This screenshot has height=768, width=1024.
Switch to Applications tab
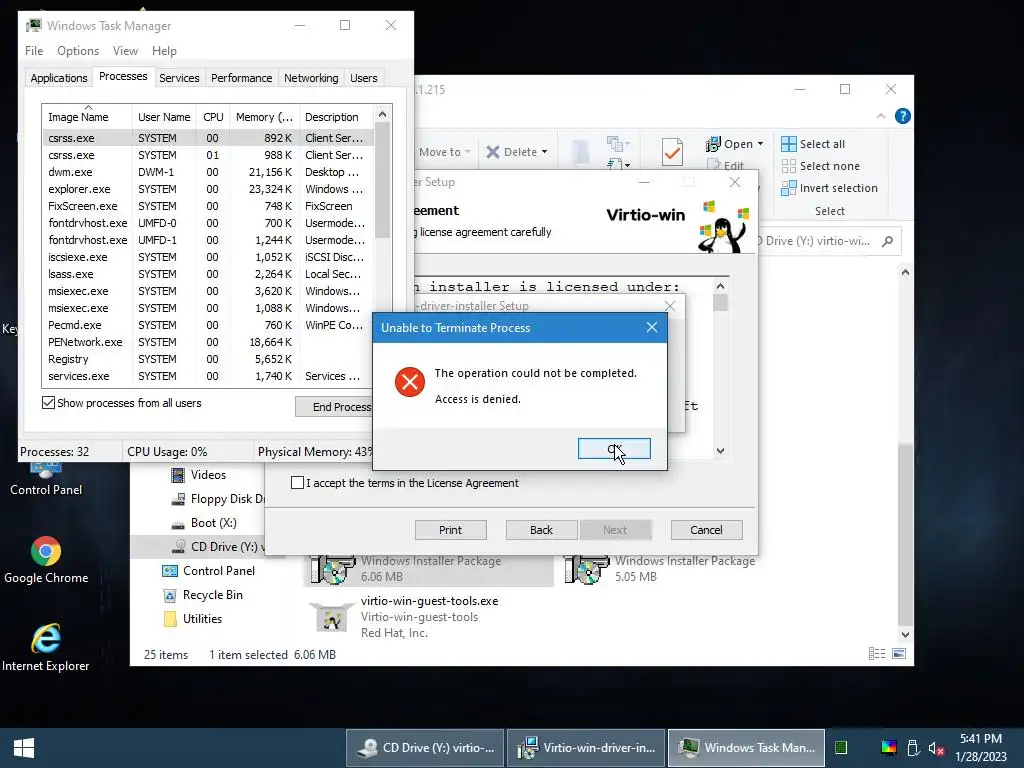tap(59, 78)
